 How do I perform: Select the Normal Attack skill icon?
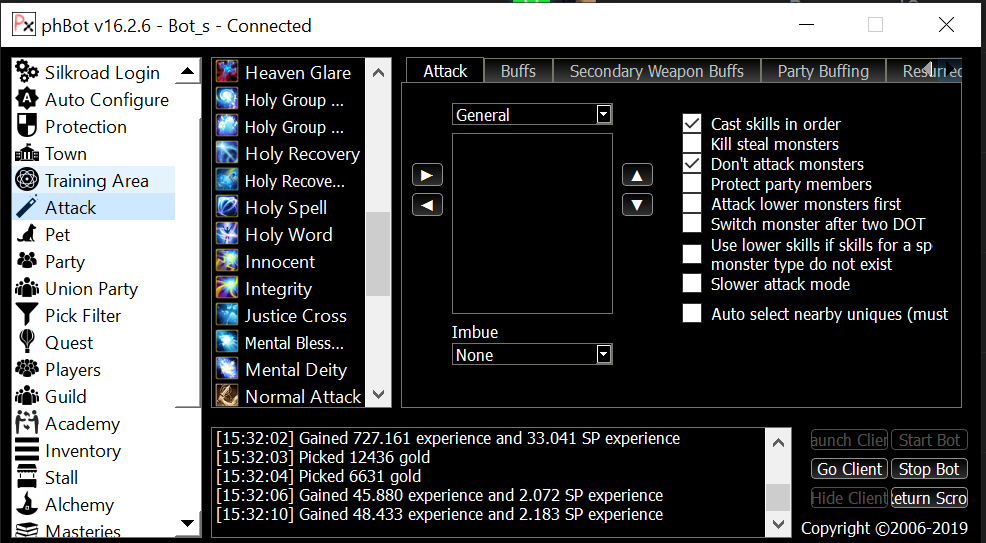(x=228, y=396)
